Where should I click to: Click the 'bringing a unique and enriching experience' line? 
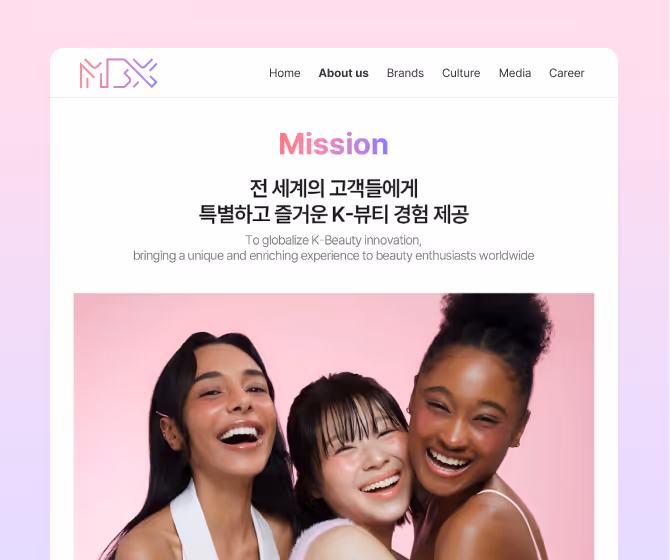[x=334, y=255]
